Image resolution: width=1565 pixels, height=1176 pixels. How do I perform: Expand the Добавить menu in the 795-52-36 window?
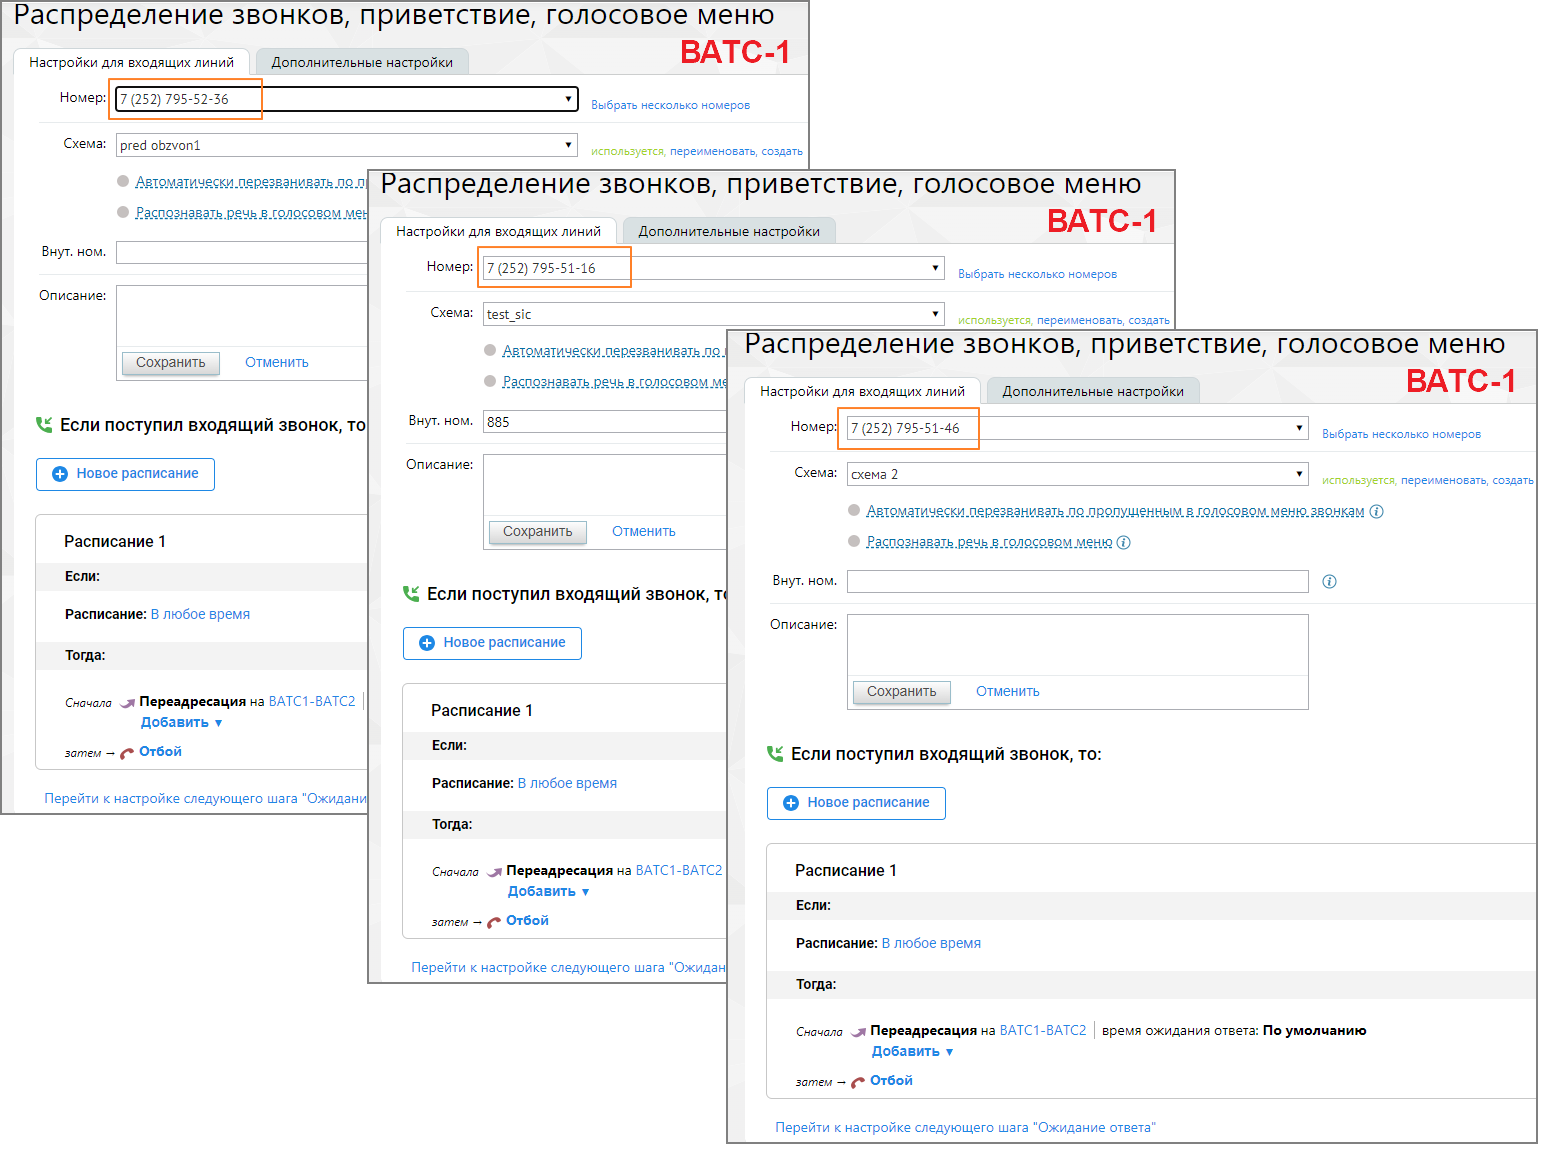coord(181,723)
